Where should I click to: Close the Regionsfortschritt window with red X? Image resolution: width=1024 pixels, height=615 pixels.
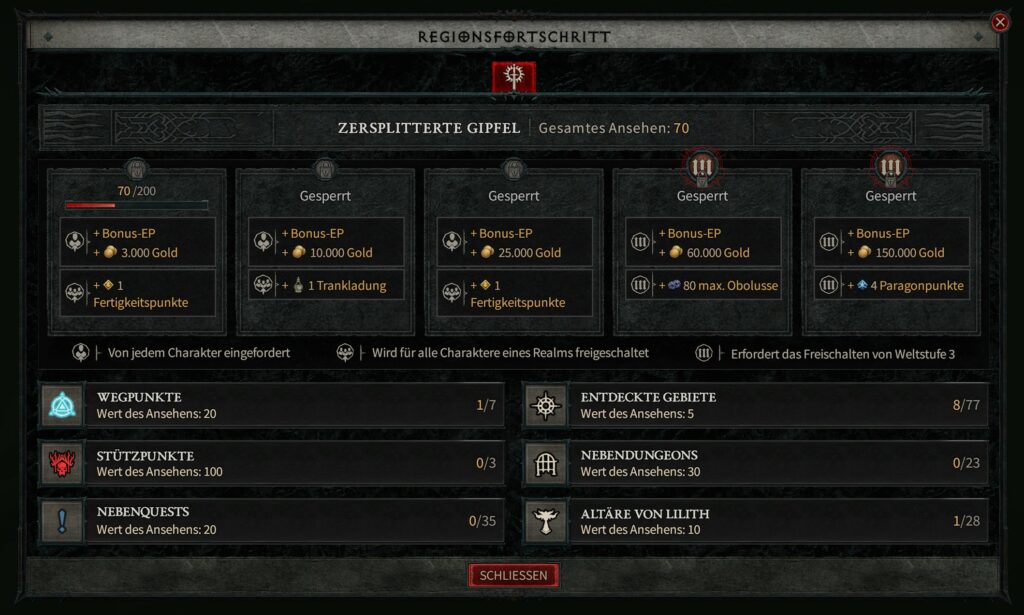coord(1000,22)
